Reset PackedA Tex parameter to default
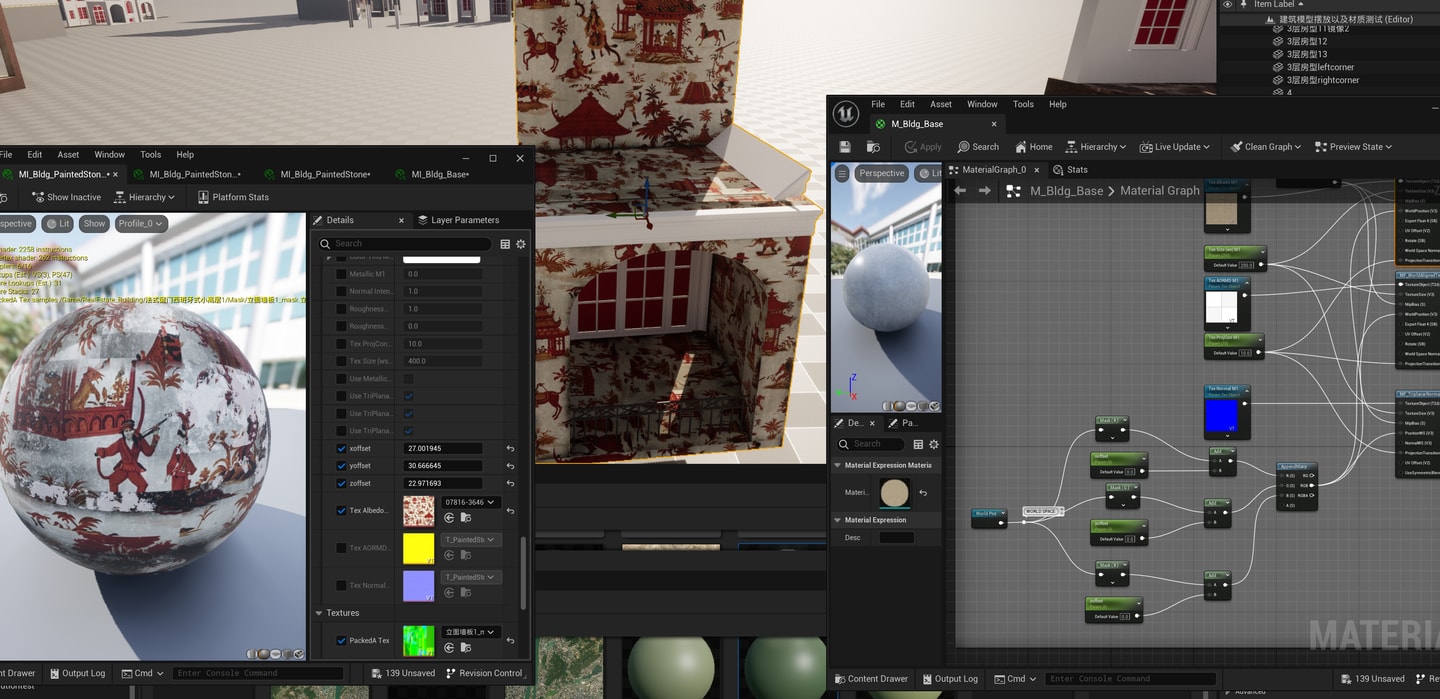The image size is (1440, 699). [510, 641]
